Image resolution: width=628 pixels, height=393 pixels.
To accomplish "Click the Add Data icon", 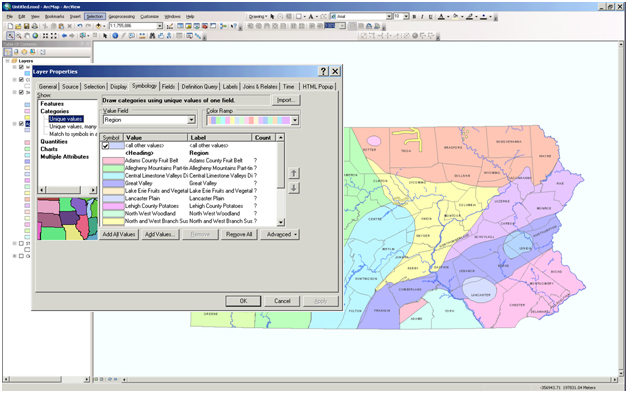I will 98,26.
